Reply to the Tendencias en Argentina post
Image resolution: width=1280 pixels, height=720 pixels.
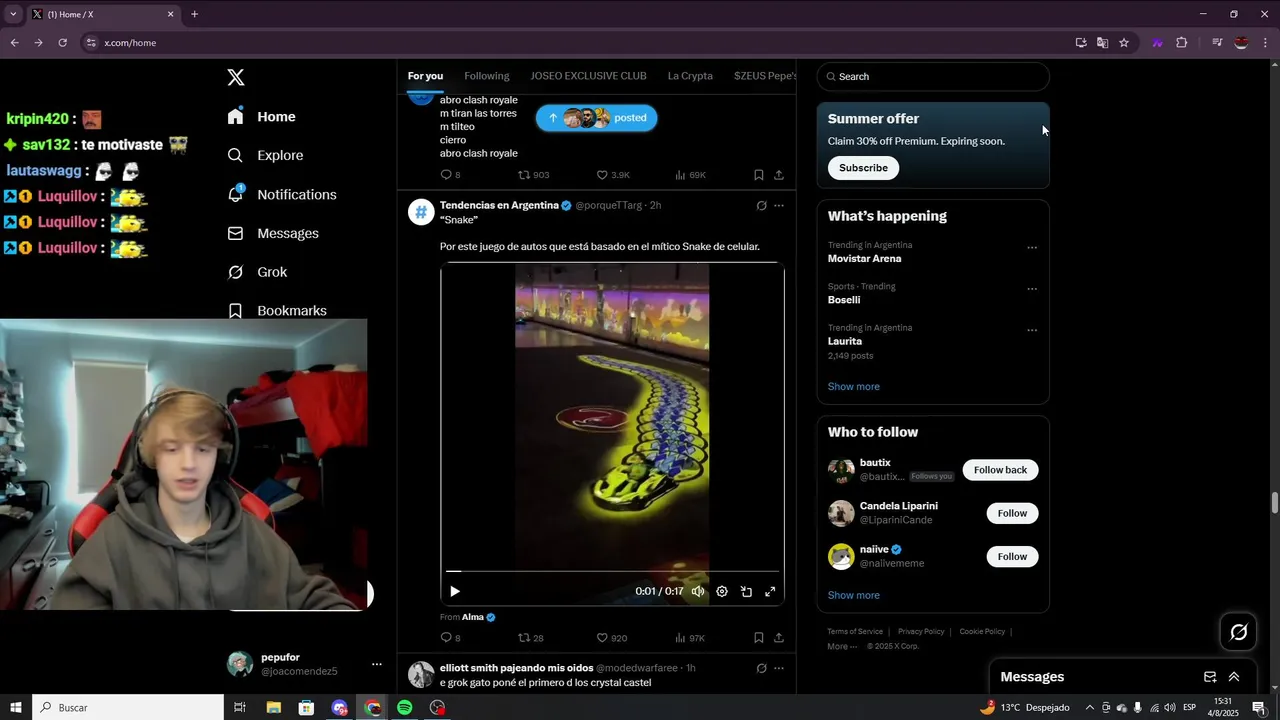[x=450, y=638]
